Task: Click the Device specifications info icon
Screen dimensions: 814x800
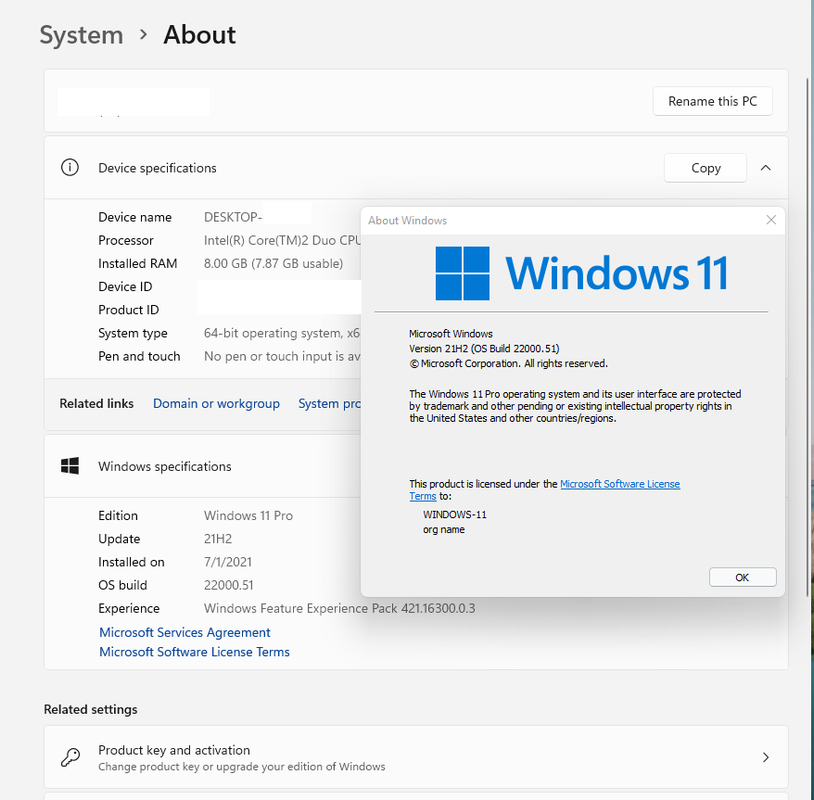Action: pos(70,168)
